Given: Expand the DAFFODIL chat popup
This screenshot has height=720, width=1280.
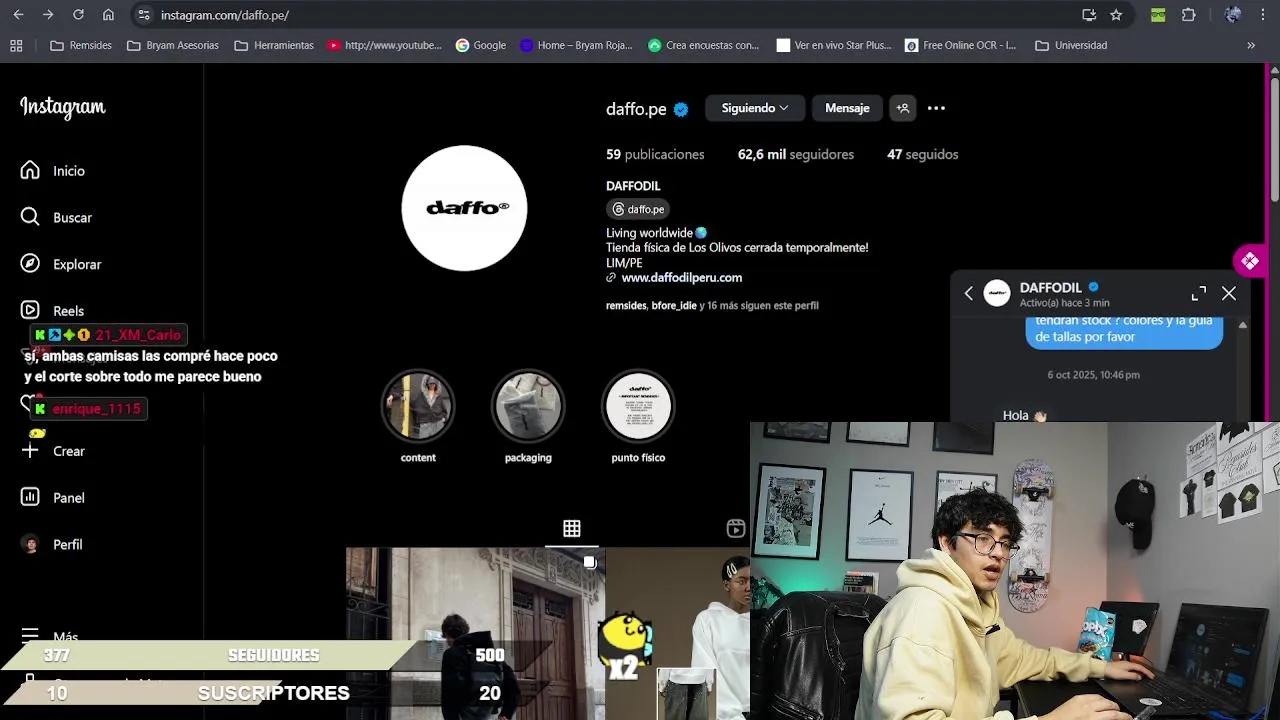Looking at the screenshot, I should click(x=1199, y=293).
